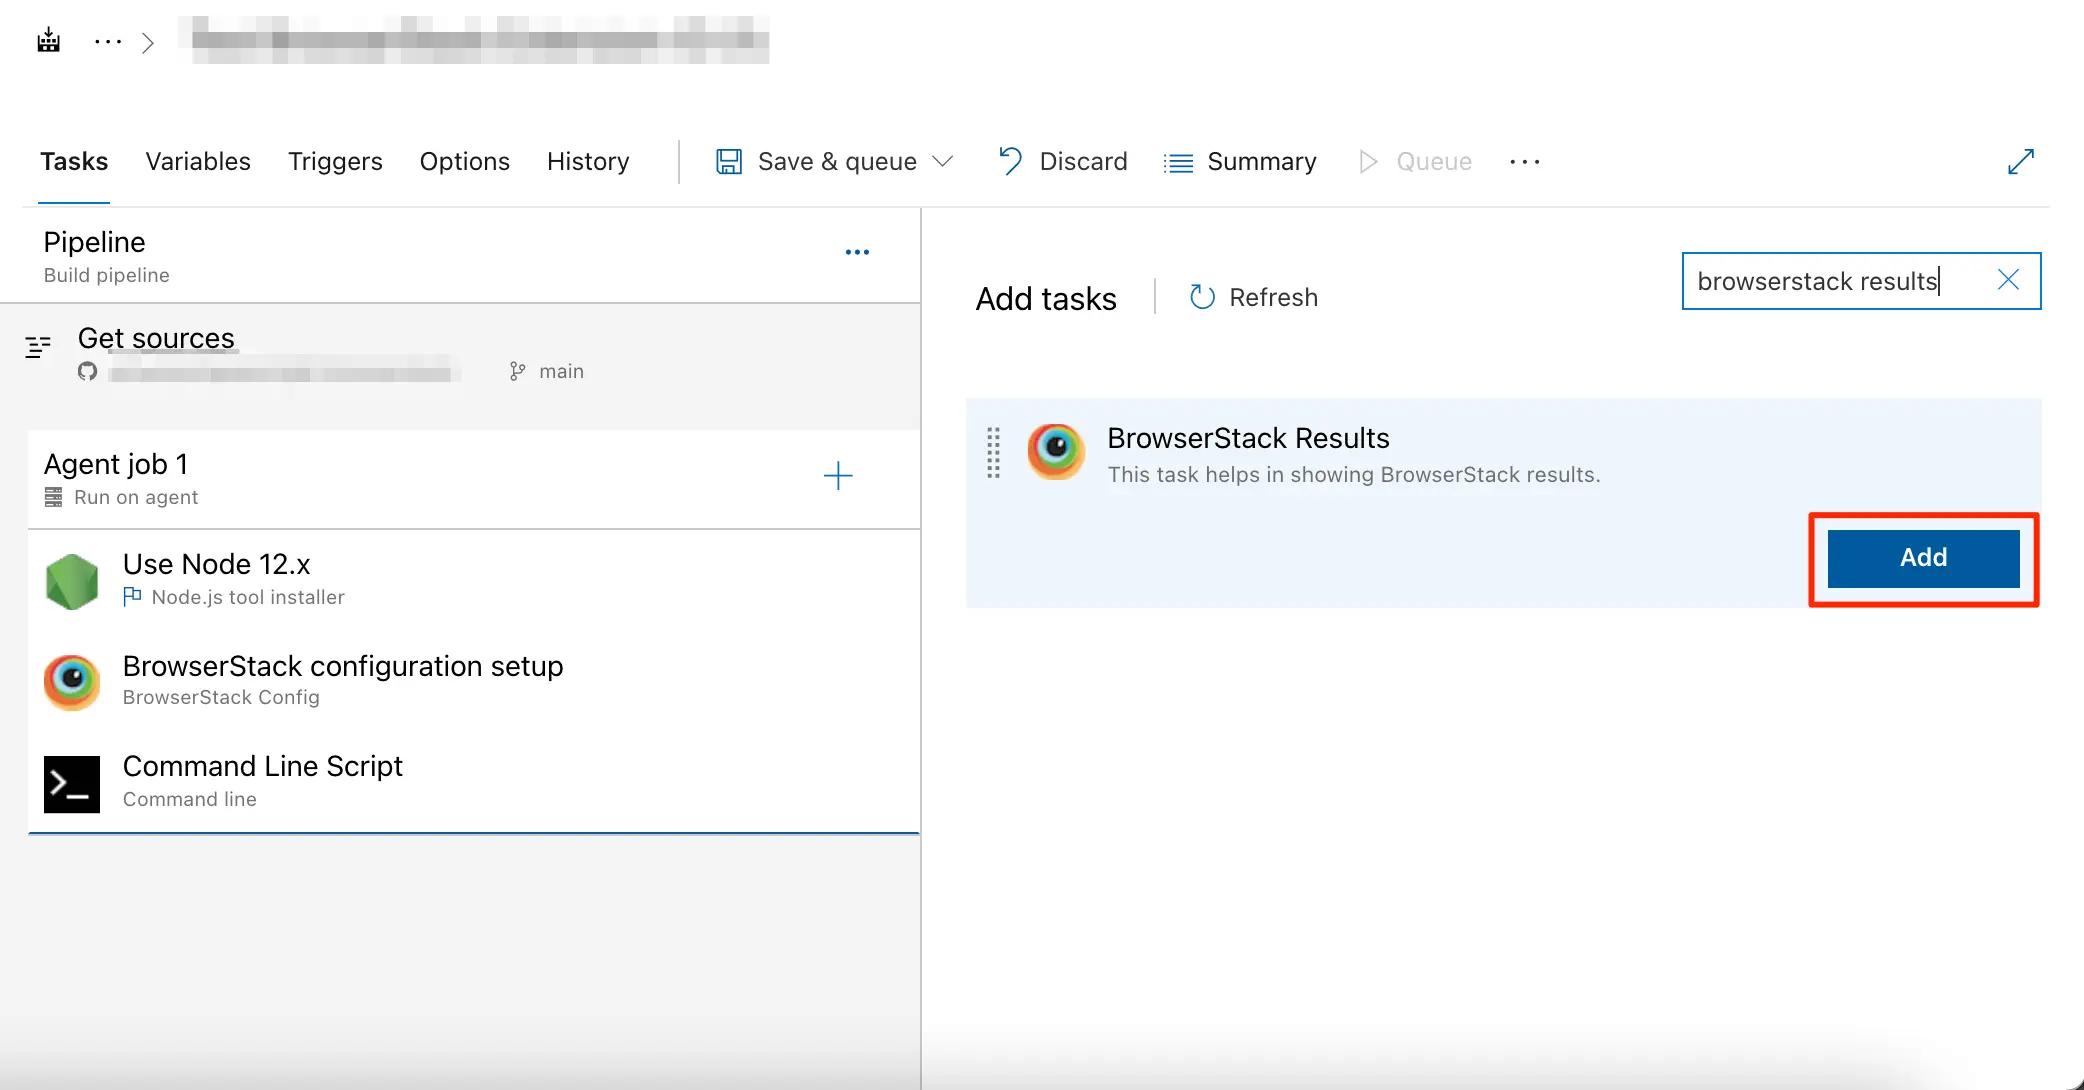Click the Summary toolbar button
2084x1090 pixels.
coord(1240,162)
